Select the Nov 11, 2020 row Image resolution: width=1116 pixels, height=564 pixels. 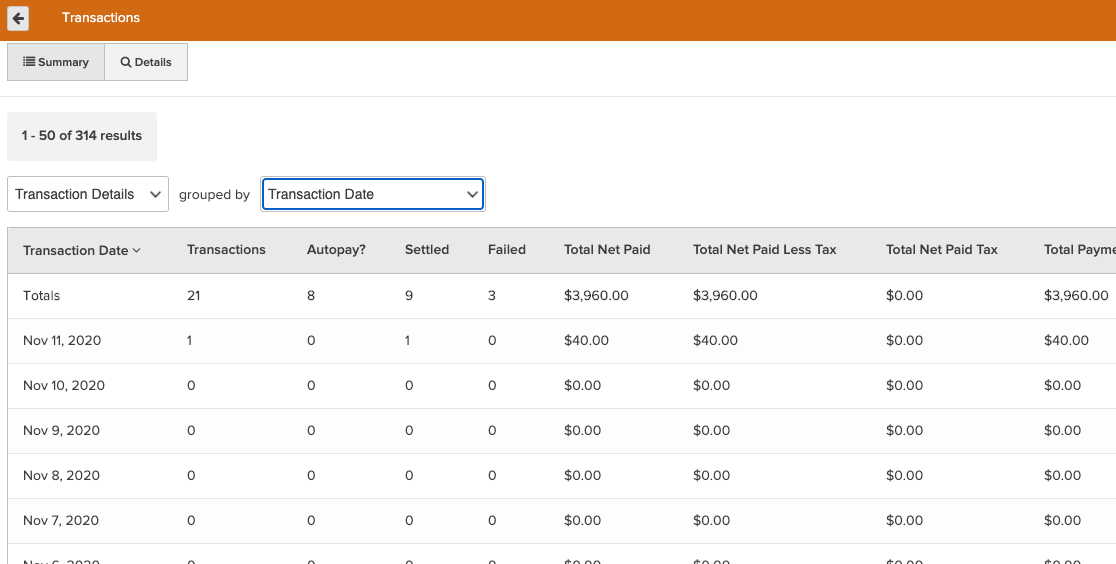62,341
